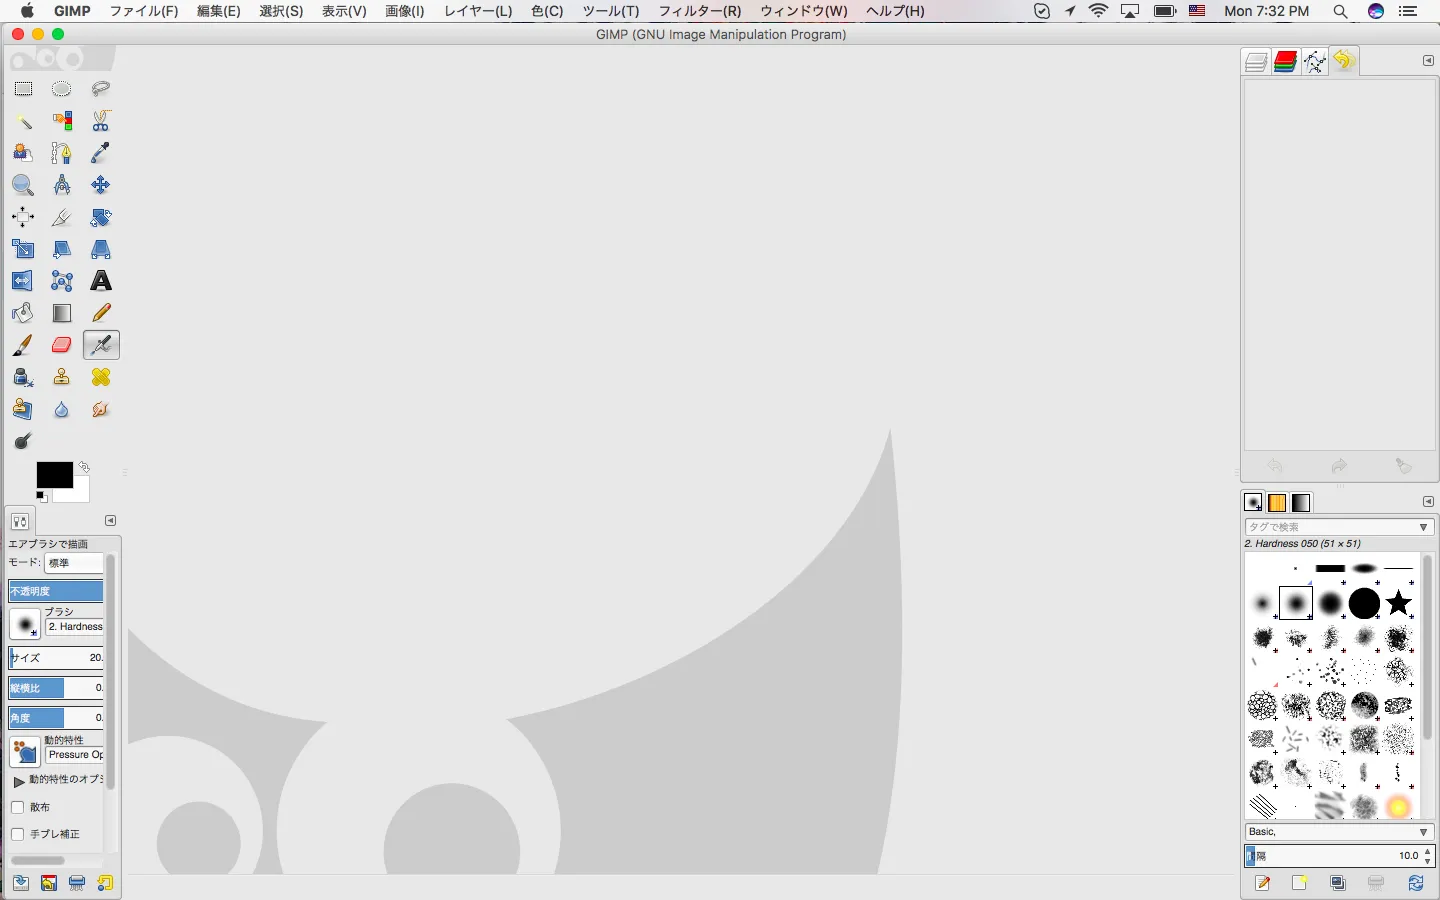Pick the Eraser tool

(x=62, y=345)
